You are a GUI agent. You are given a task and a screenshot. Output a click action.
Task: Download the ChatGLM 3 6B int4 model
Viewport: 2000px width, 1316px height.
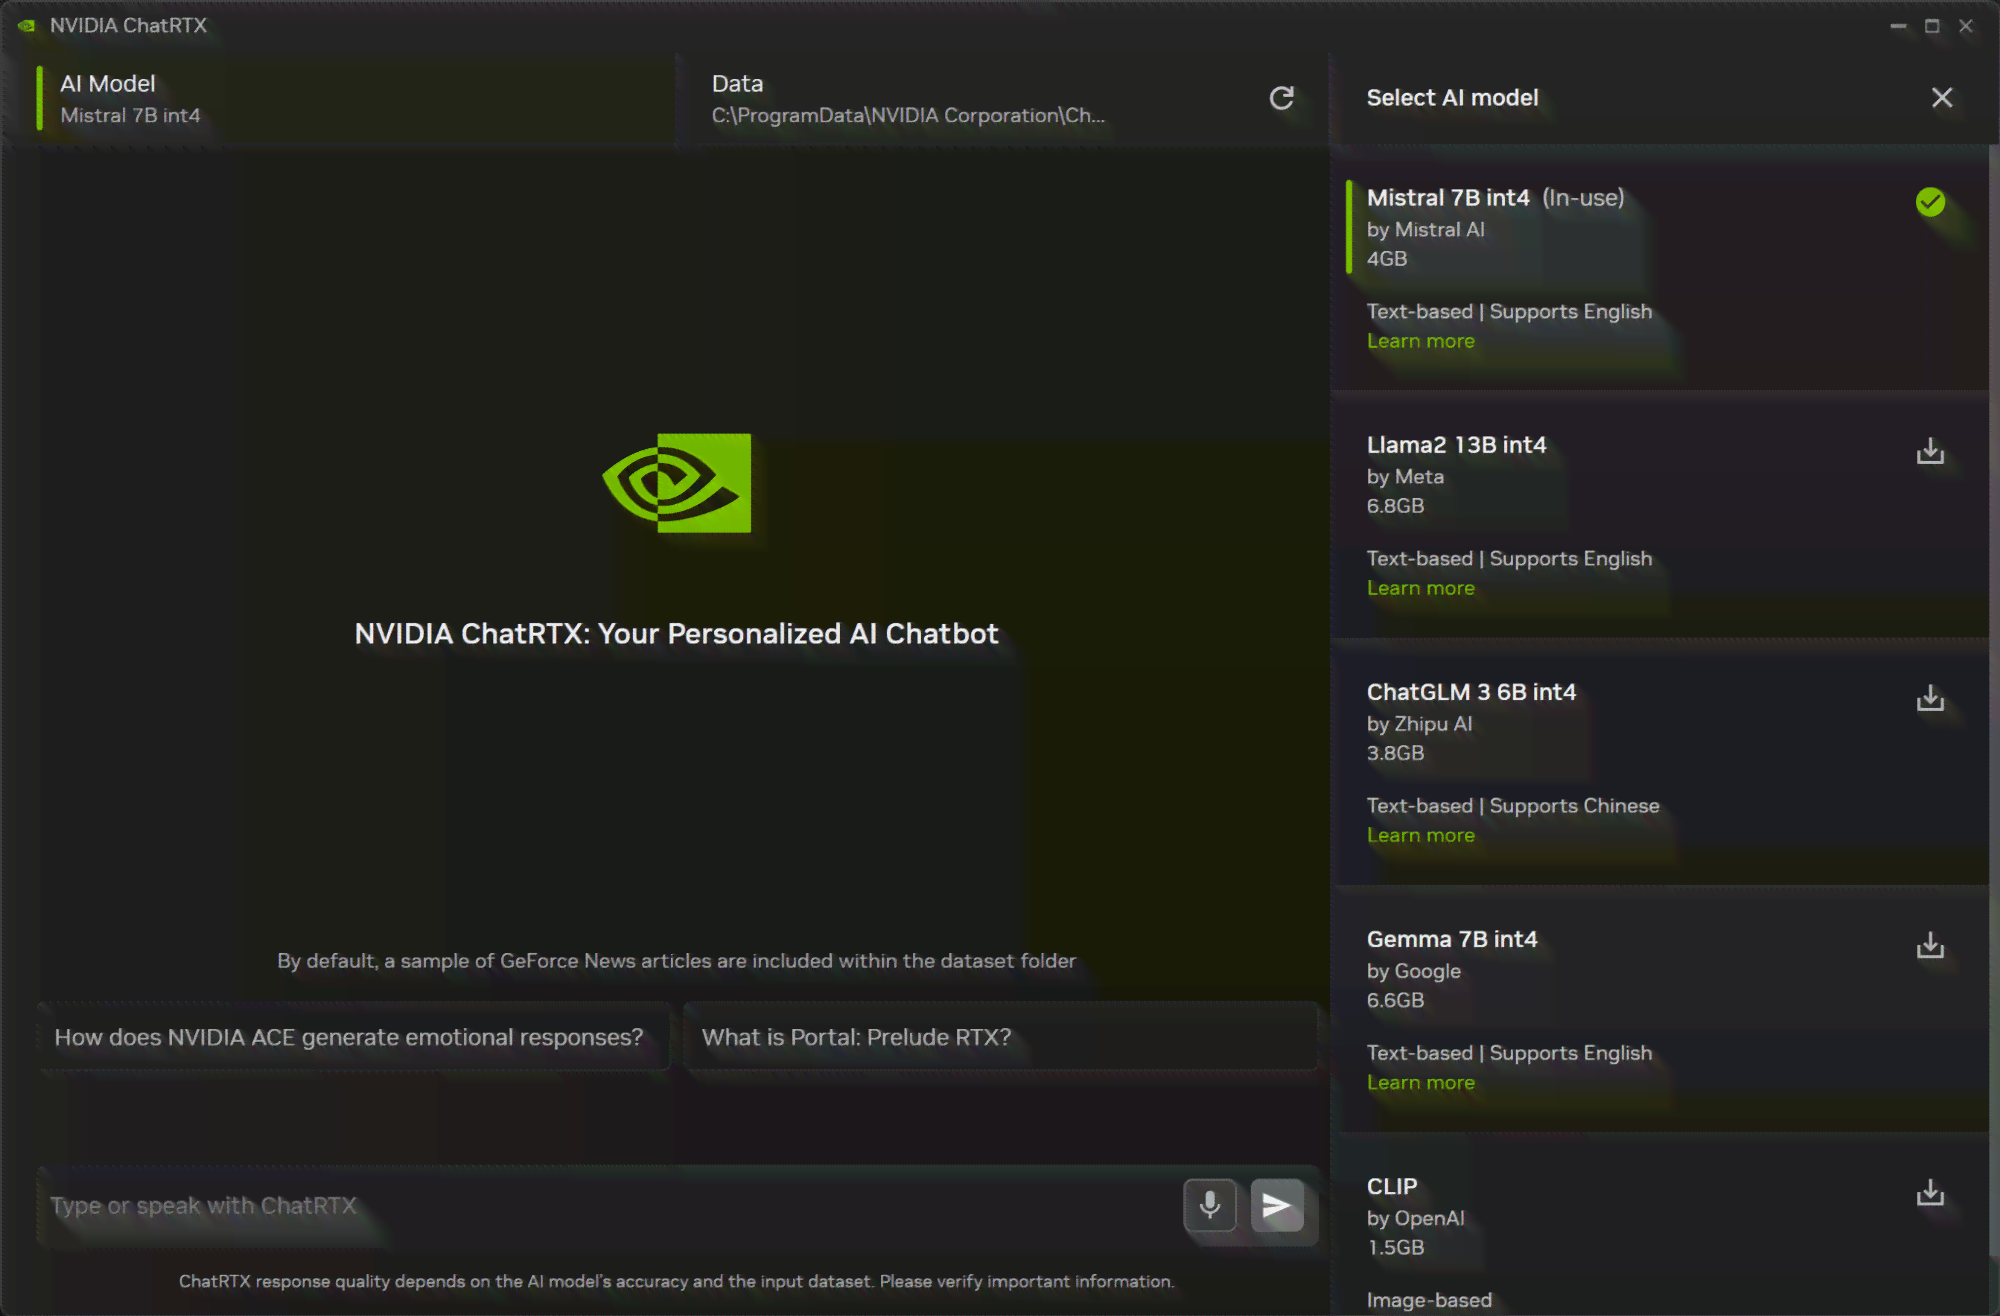point(1930,699)
